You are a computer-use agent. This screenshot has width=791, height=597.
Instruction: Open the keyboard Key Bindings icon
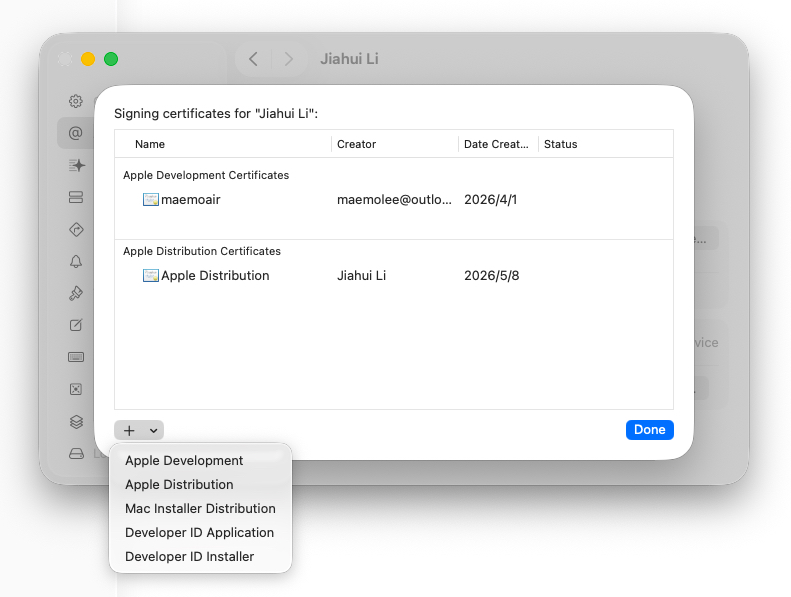point(76,357)
